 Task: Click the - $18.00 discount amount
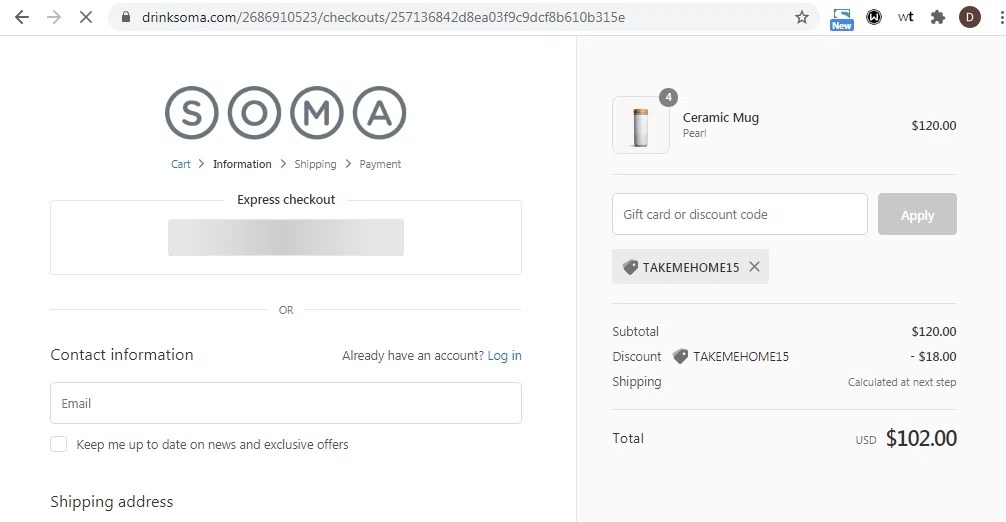934,357
